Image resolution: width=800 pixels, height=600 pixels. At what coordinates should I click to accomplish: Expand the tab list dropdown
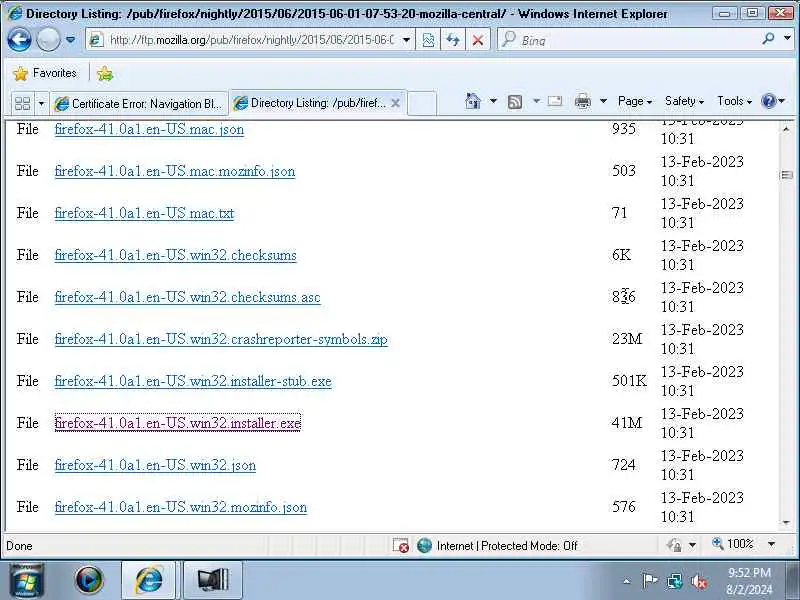click(x=41, y=104)
